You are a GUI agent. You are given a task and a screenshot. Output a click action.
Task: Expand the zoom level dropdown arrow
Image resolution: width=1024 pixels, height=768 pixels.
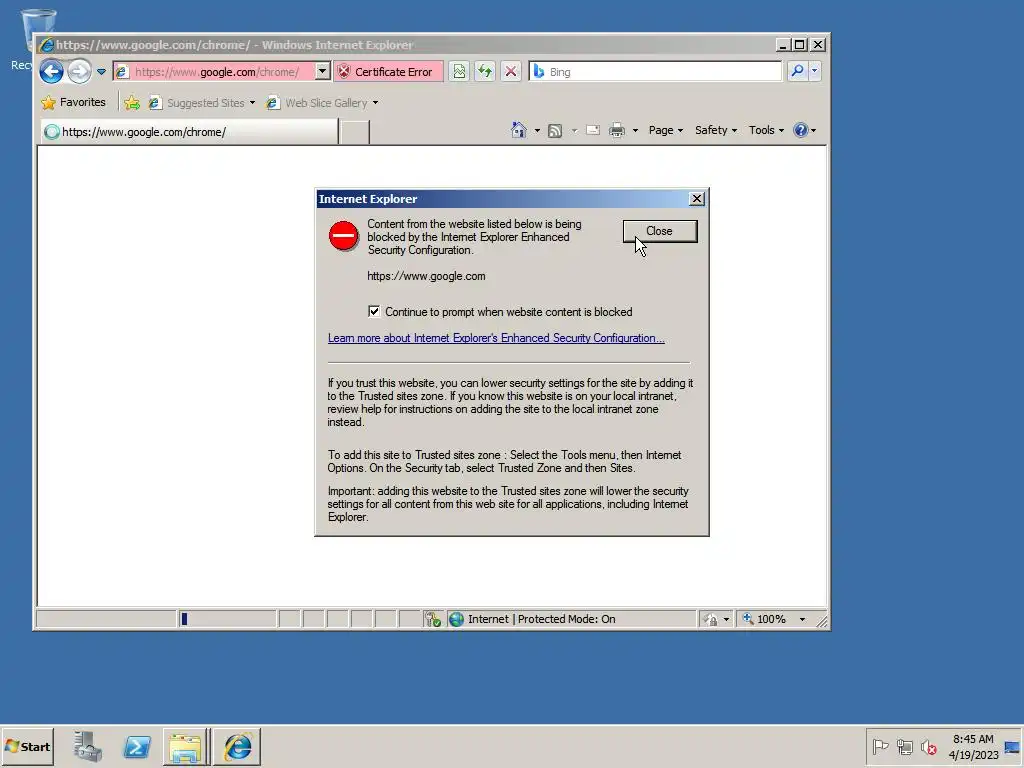click(803, 619)
